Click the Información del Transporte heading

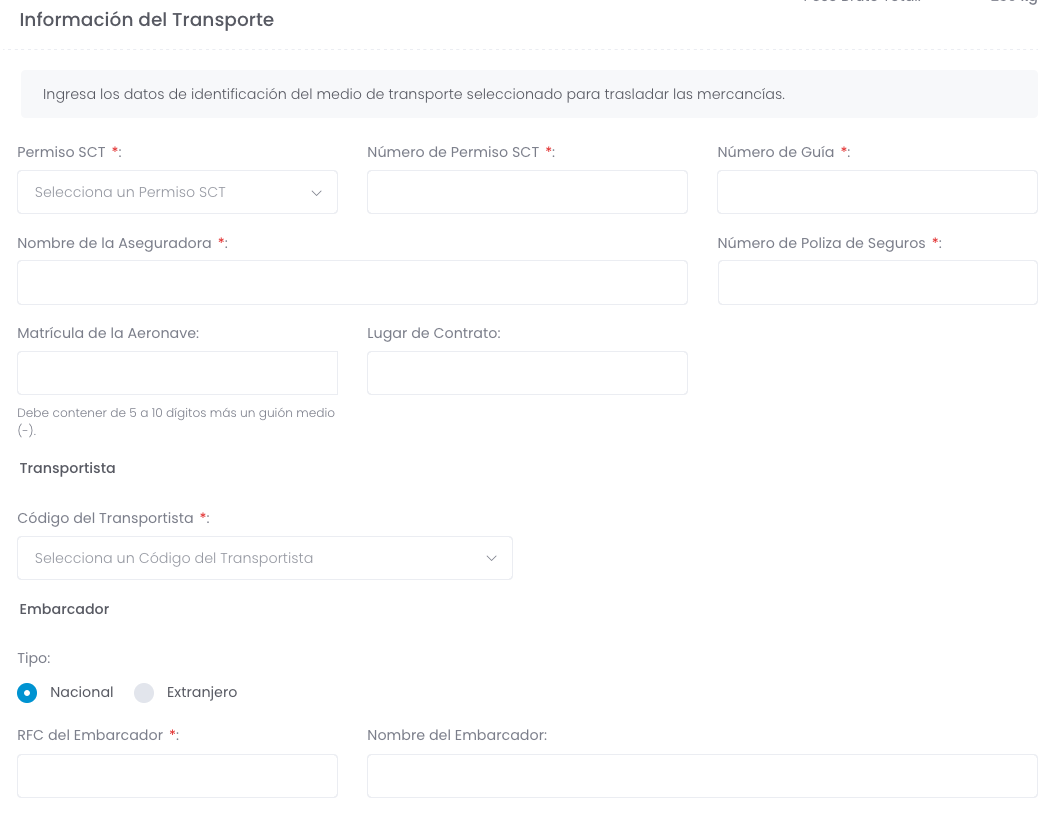(147, 20)
